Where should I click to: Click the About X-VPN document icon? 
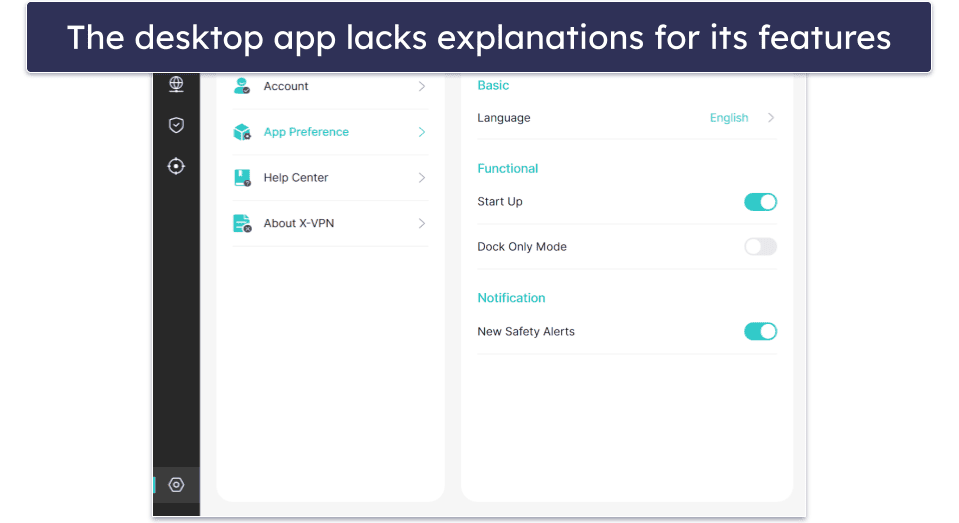pos(242,223)
